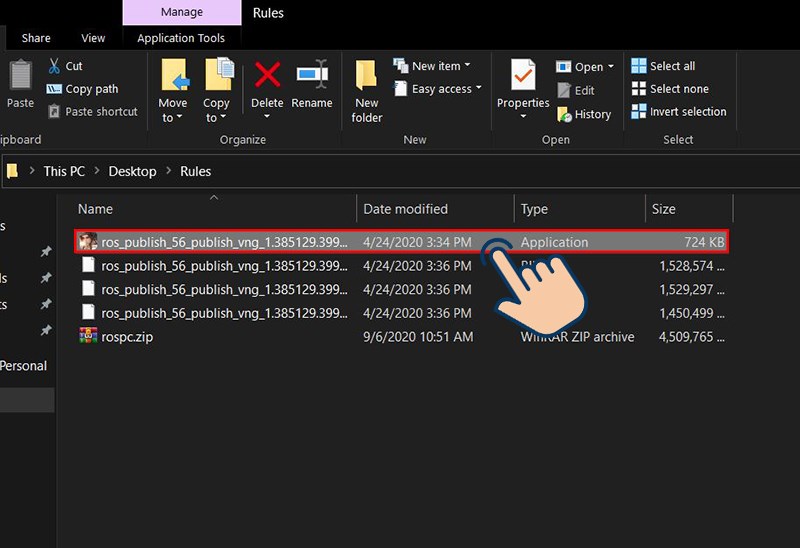Viewport: 800px width, 548px height.
Task: Switch to the View ribbon tab
Action: pyautogui.click(x=93, y=38)
